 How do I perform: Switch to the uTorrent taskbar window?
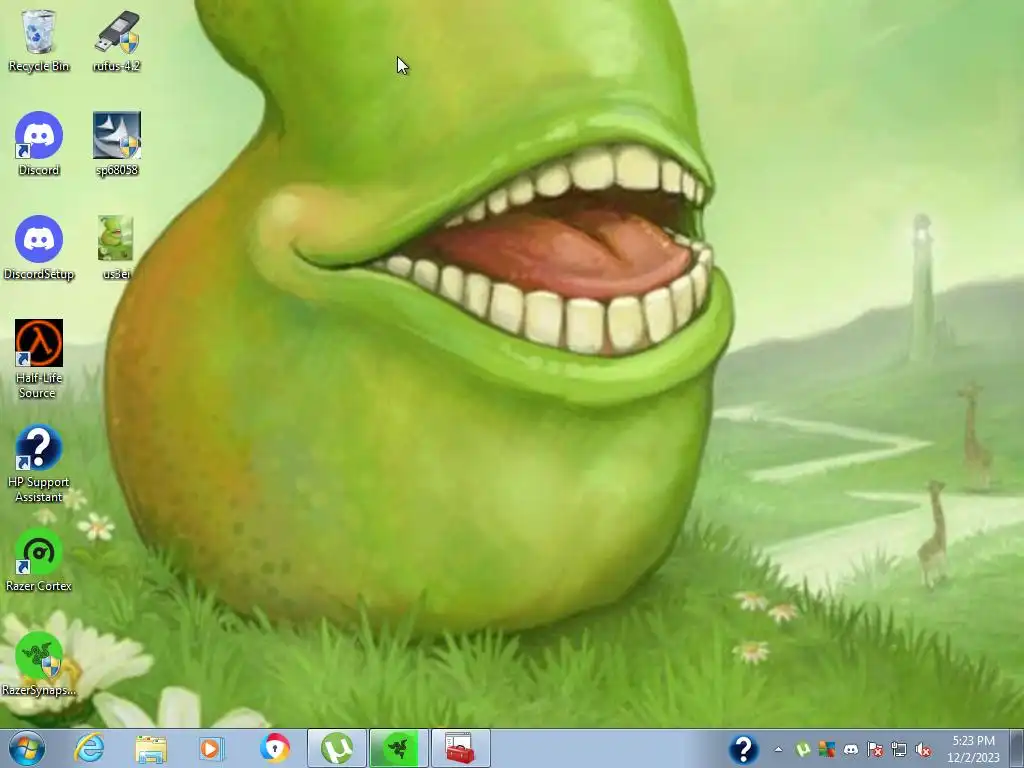336,748
